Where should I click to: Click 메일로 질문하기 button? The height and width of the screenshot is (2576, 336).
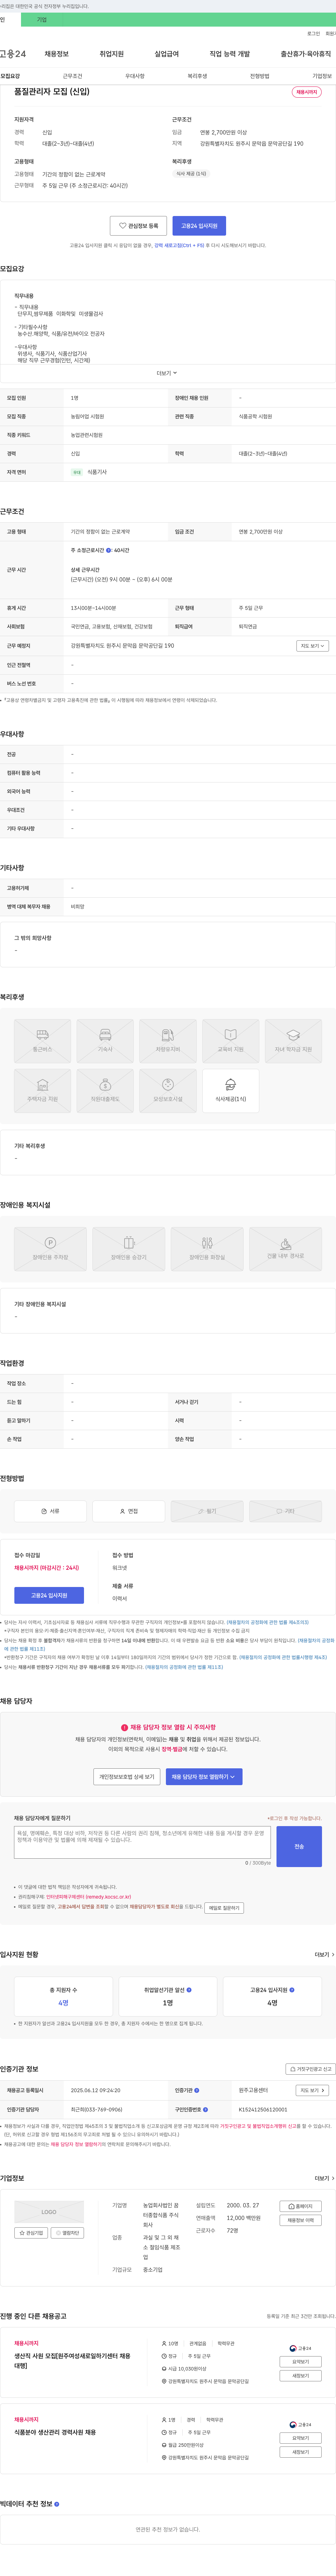[224, 1908]
